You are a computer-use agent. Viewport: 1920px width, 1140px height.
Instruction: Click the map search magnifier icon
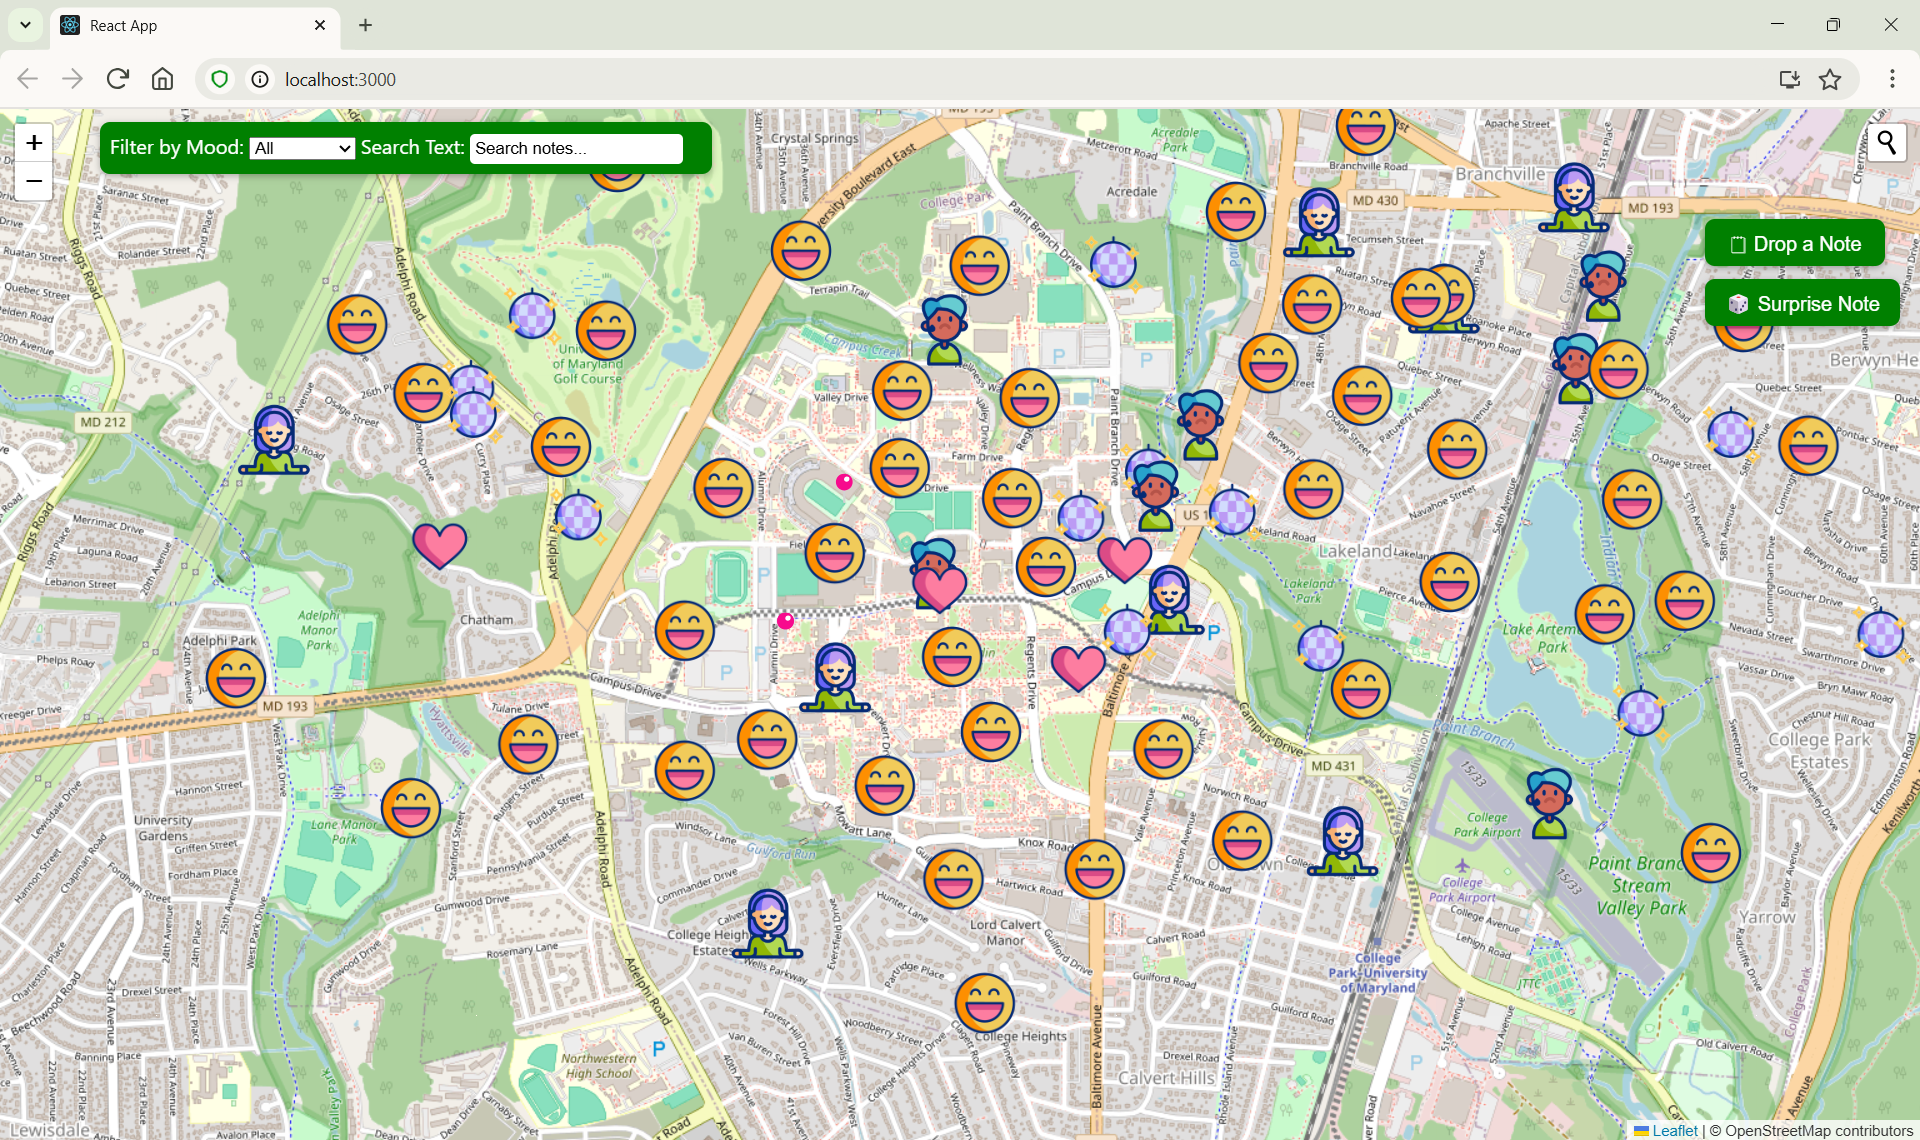coord(1886,143)
